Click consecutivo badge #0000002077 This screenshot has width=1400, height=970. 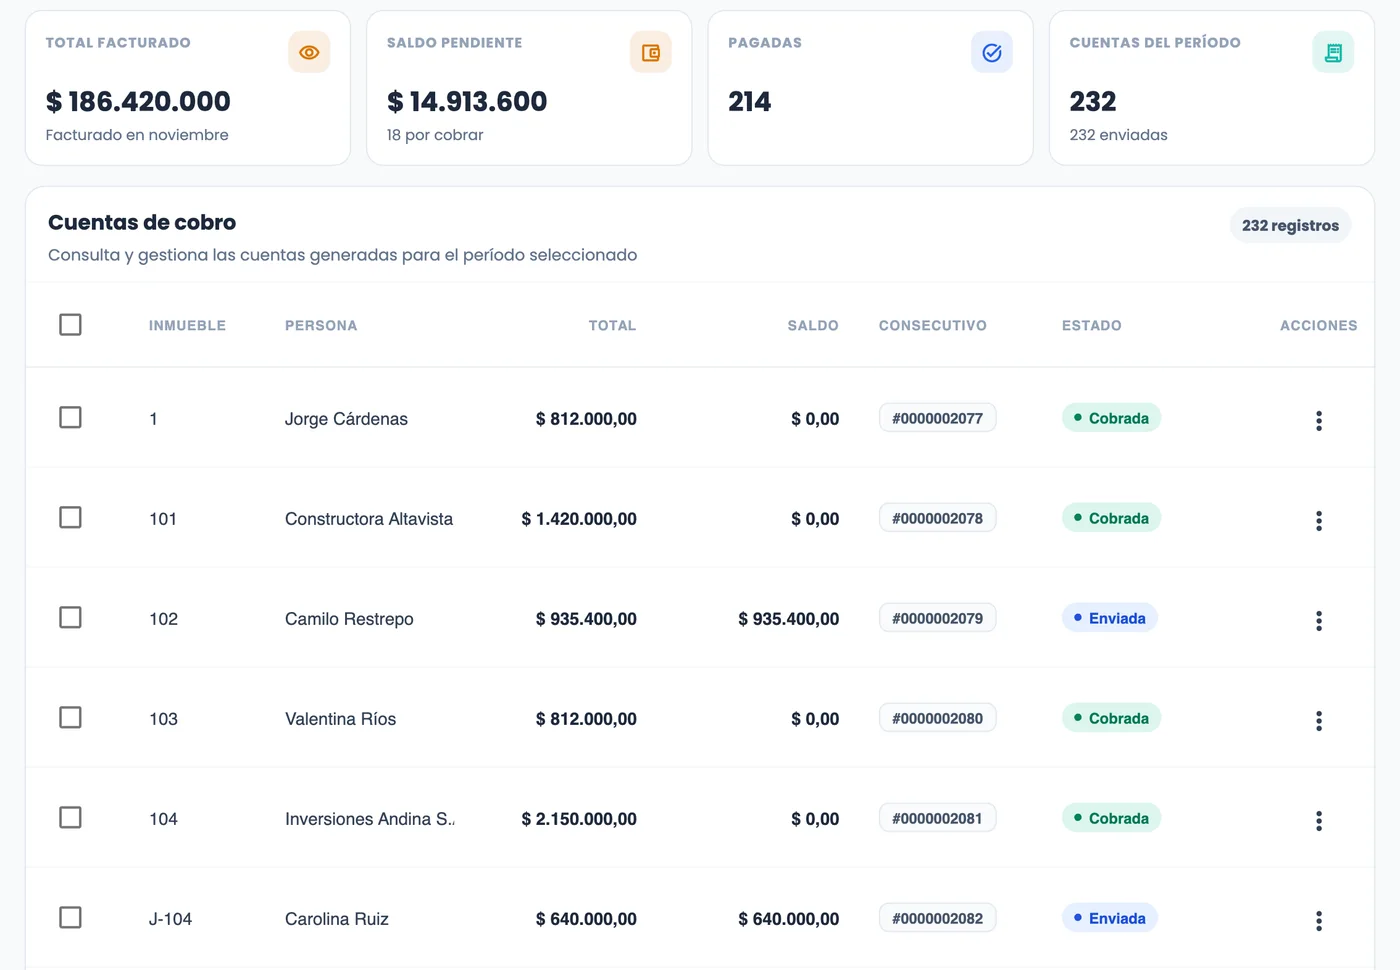pyautogui.click(x=938, y=418)
